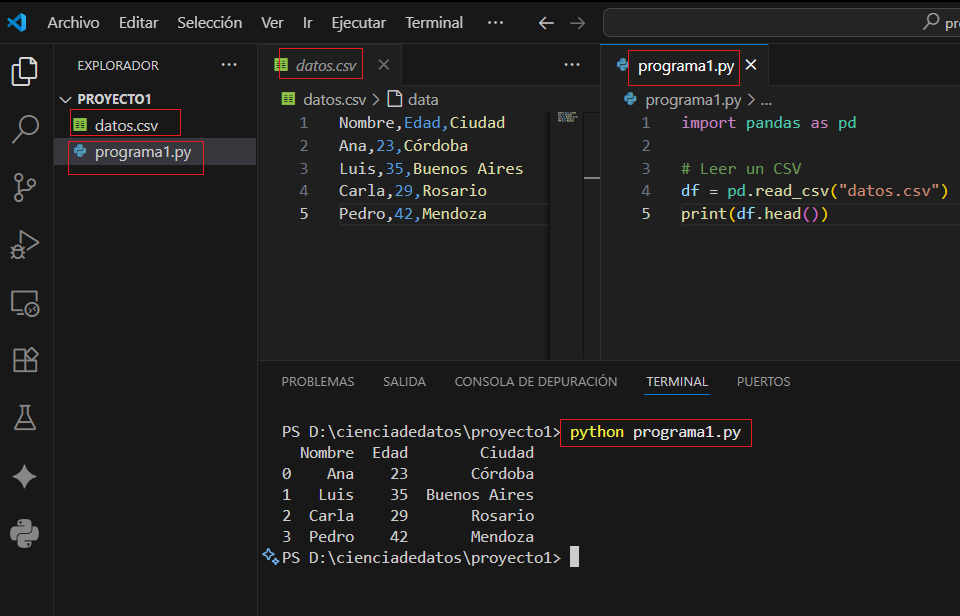Click the command center search box
This screenshot has height=616, width=960.
[x=780, y=22]
